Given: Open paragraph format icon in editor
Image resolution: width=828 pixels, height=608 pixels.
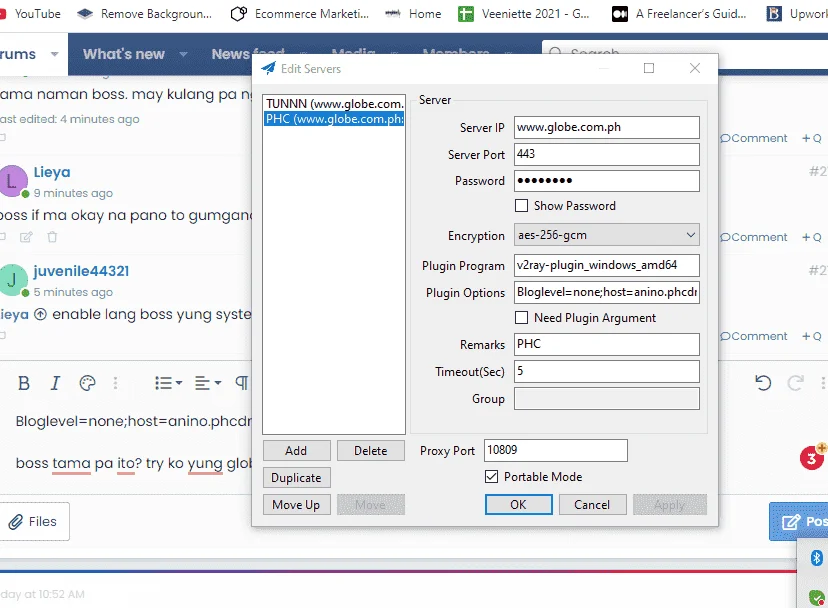Looking at the screenshot, I should point(241,383).
